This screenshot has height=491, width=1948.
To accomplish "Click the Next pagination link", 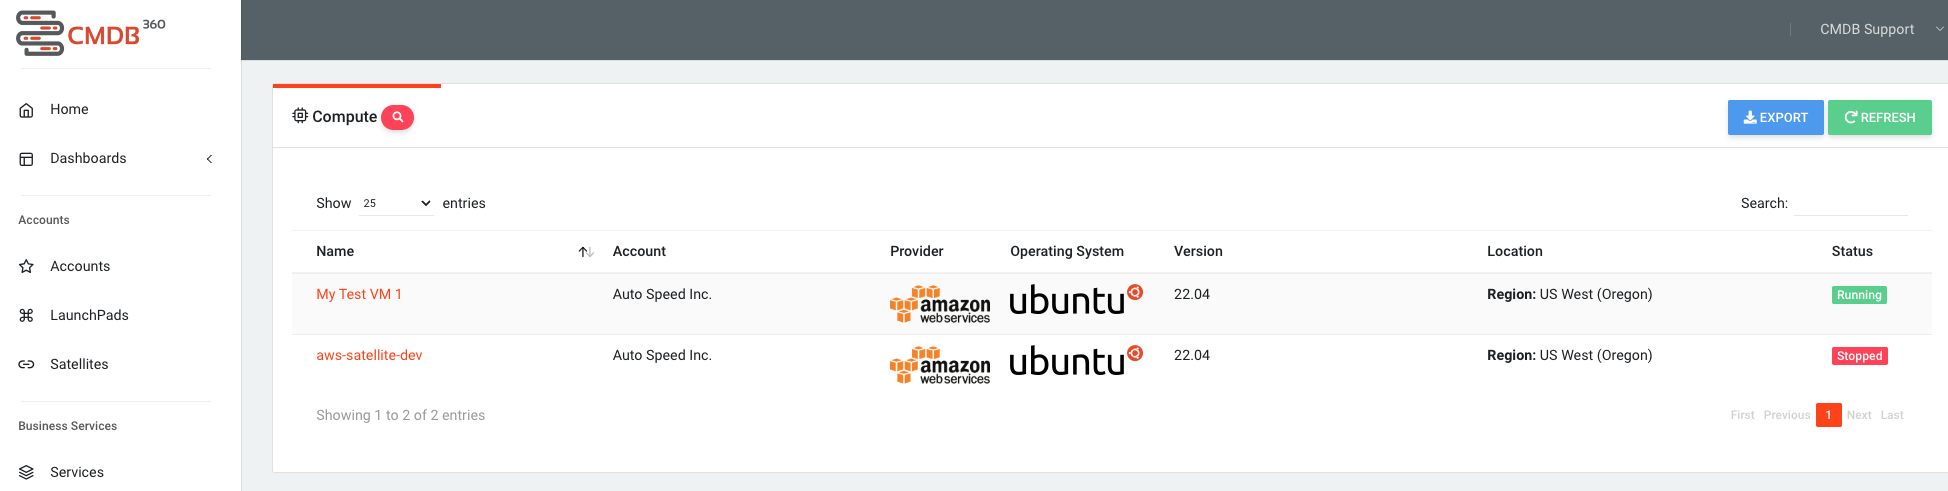I will pyautogui.click(x=1859, y=415).
